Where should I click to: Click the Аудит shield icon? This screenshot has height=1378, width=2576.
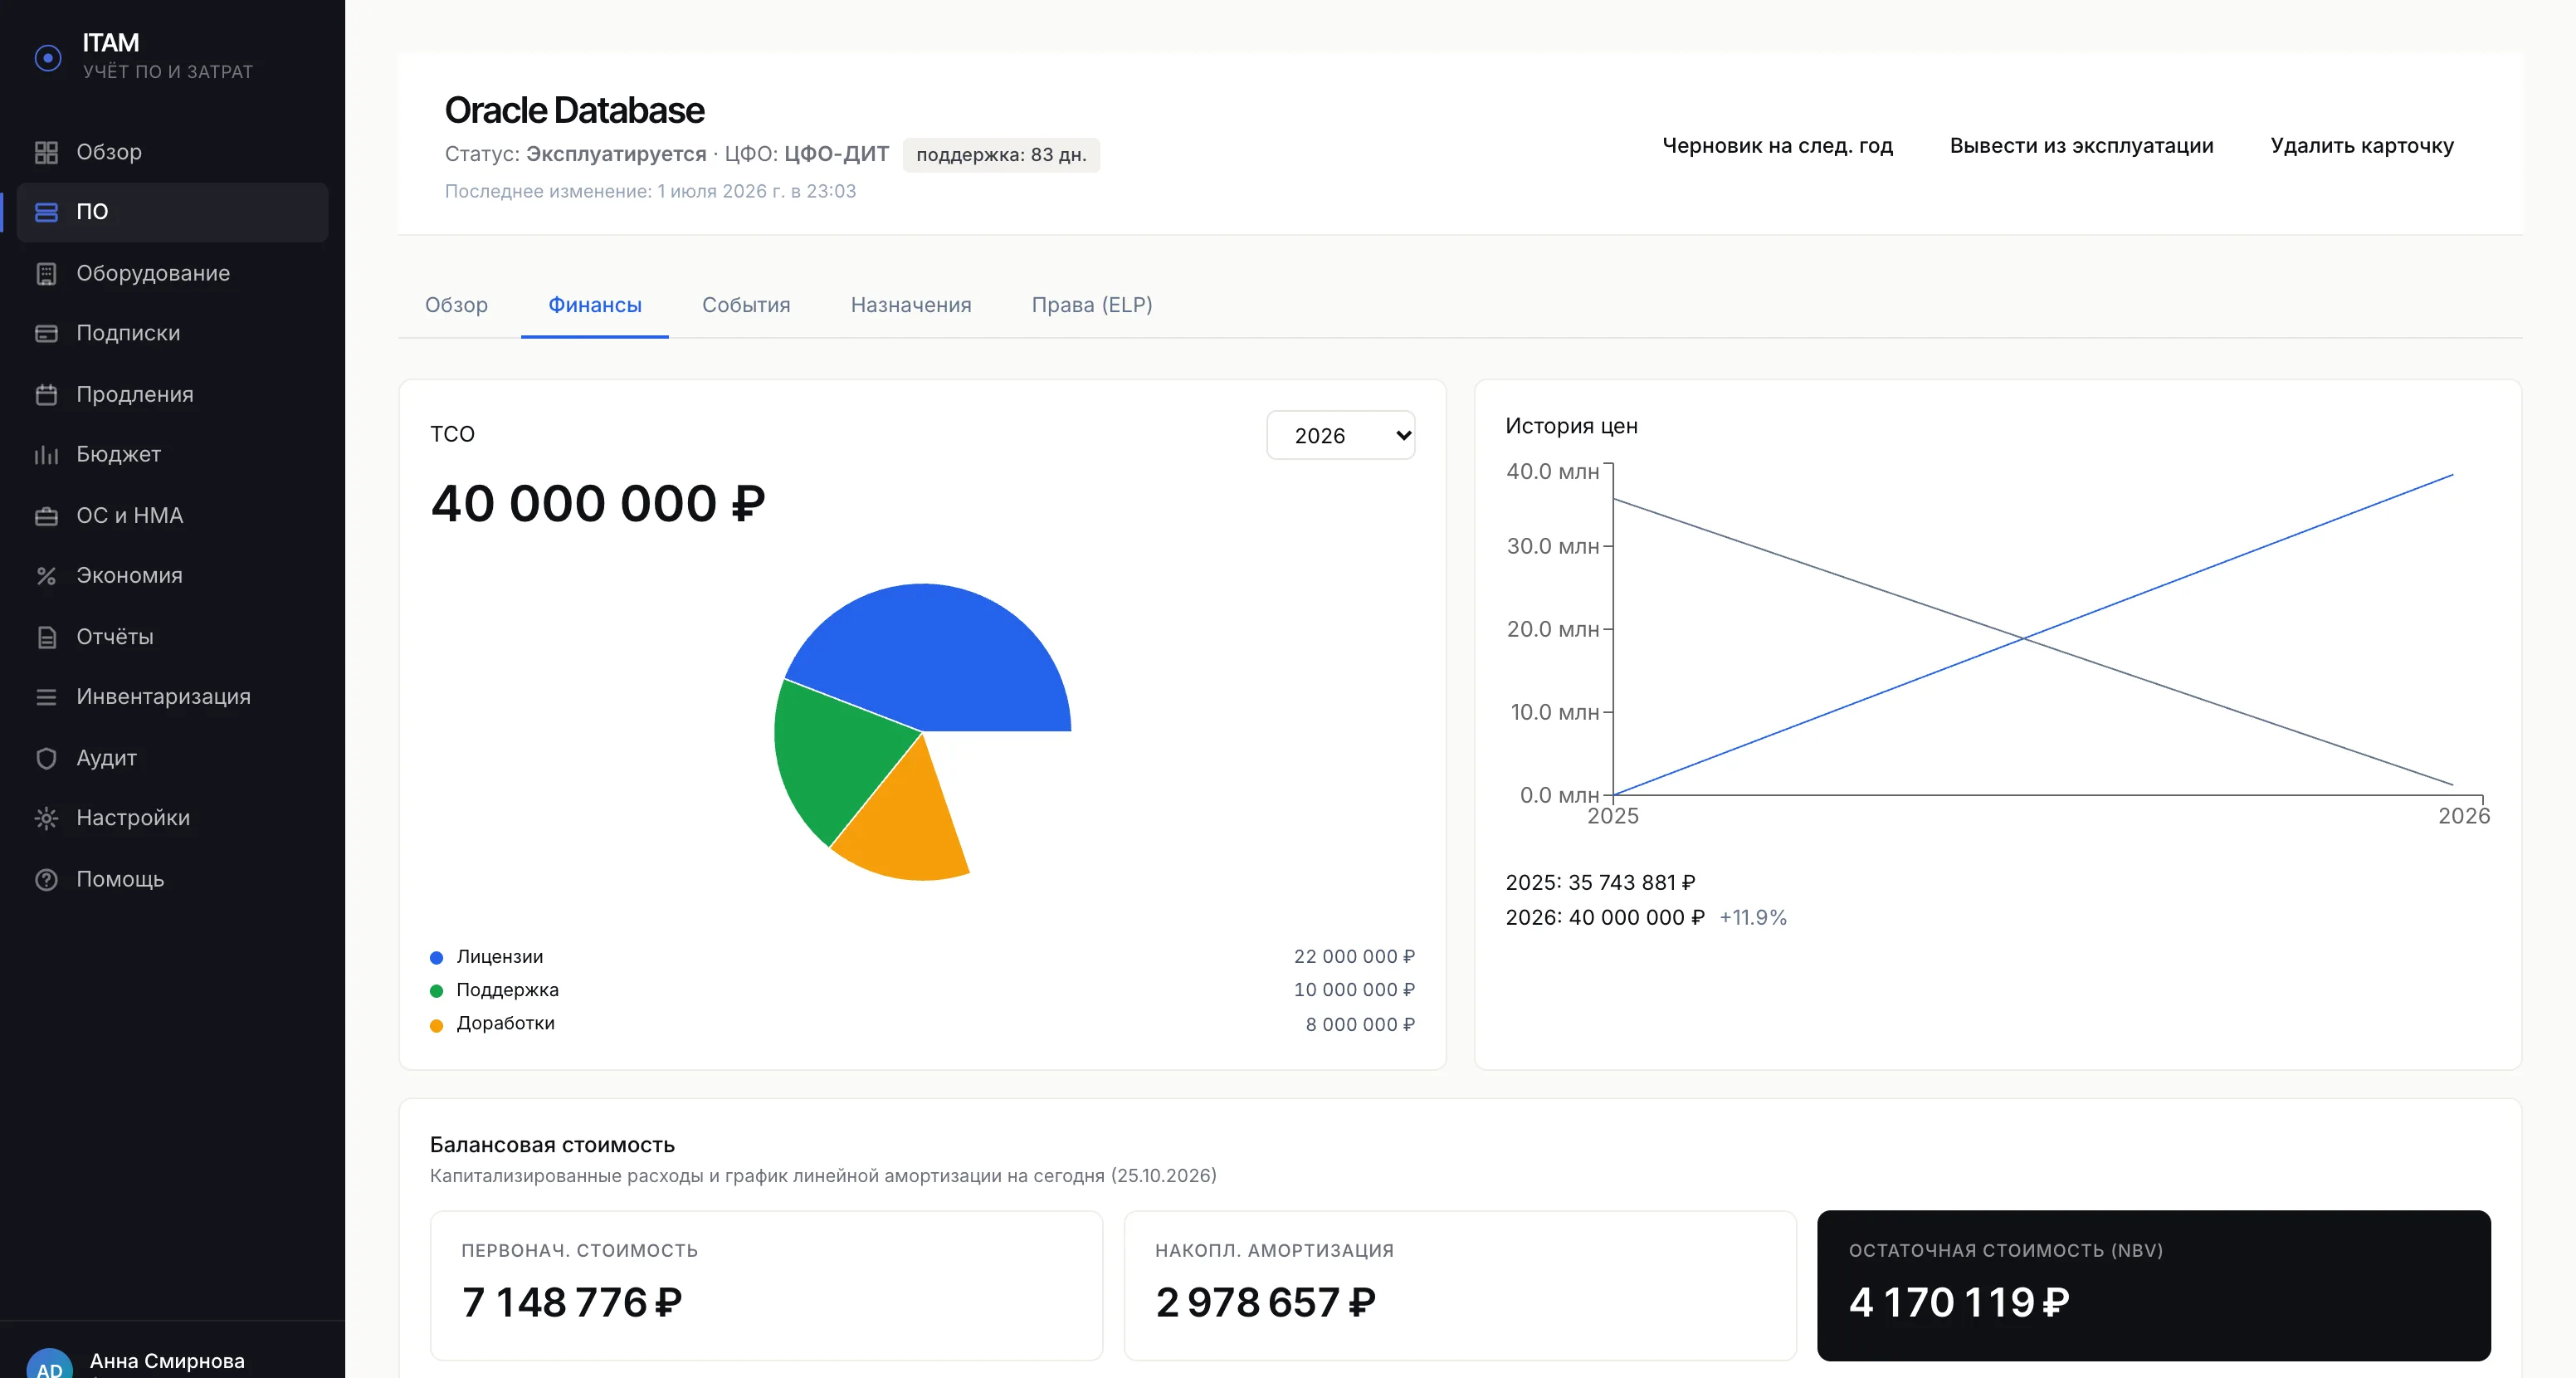click(x=46, y=758)
